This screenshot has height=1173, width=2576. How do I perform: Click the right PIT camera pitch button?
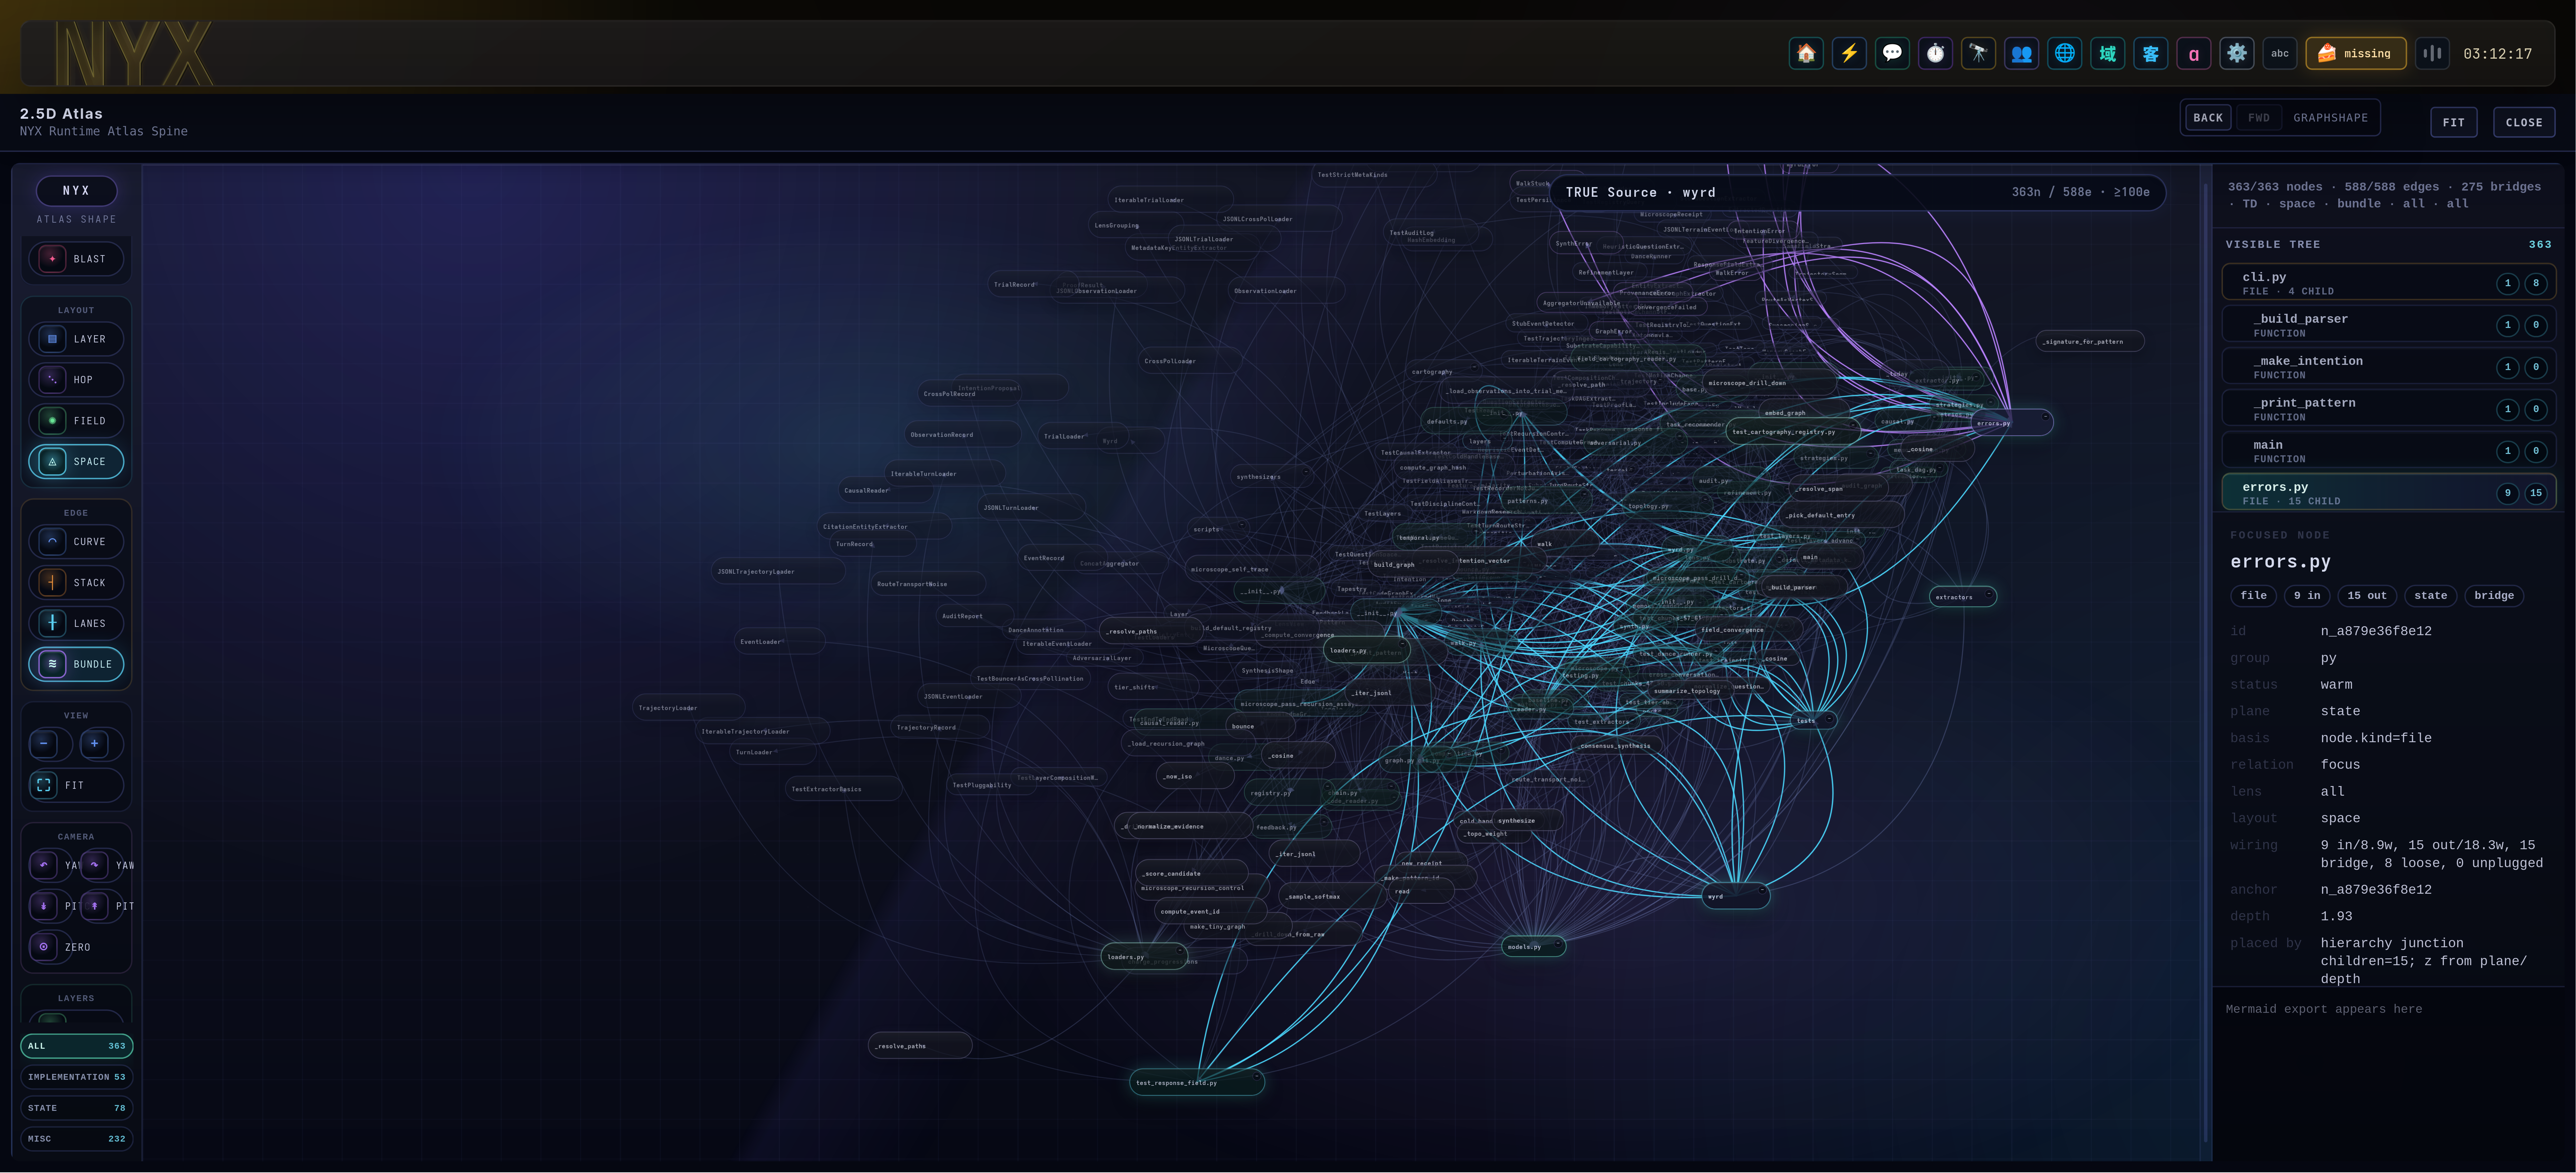[102, 906]
